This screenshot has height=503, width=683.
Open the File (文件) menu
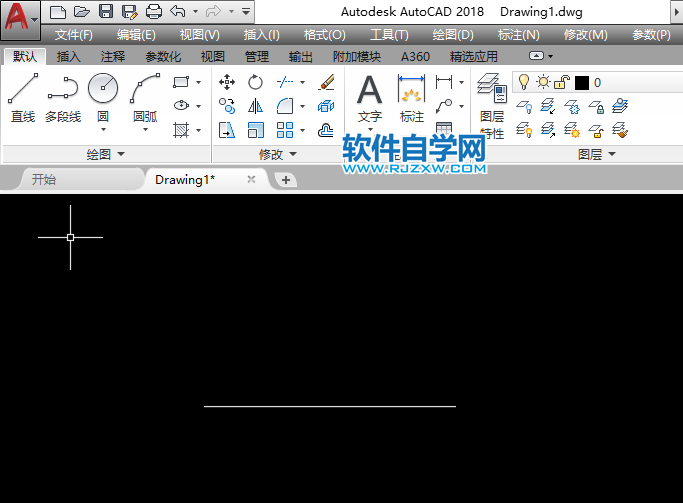click(x=74, y=34)
